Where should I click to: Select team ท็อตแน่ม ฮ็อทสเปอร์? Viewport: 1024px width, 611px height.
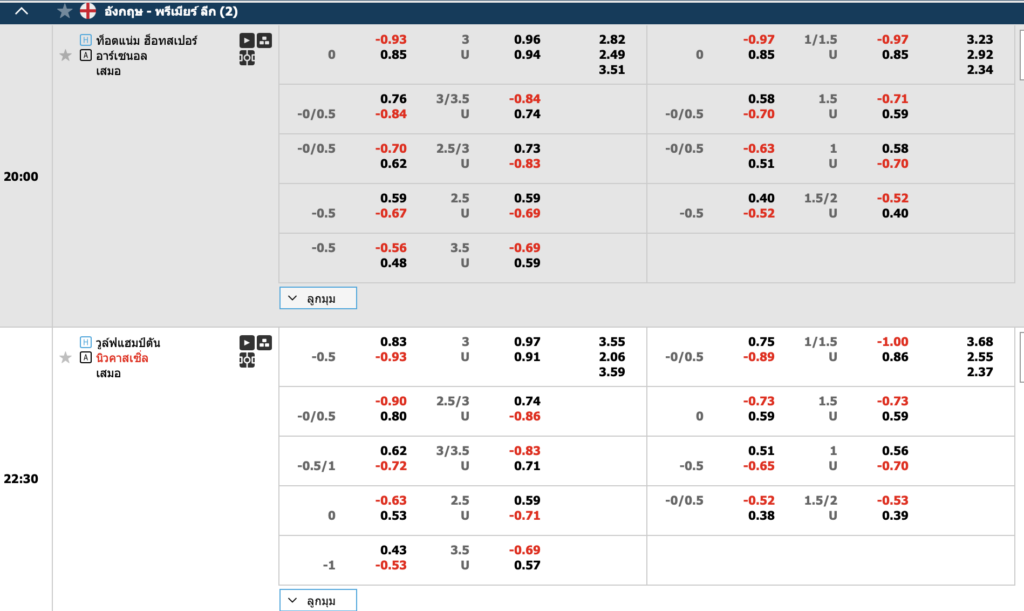pos(146,40)
